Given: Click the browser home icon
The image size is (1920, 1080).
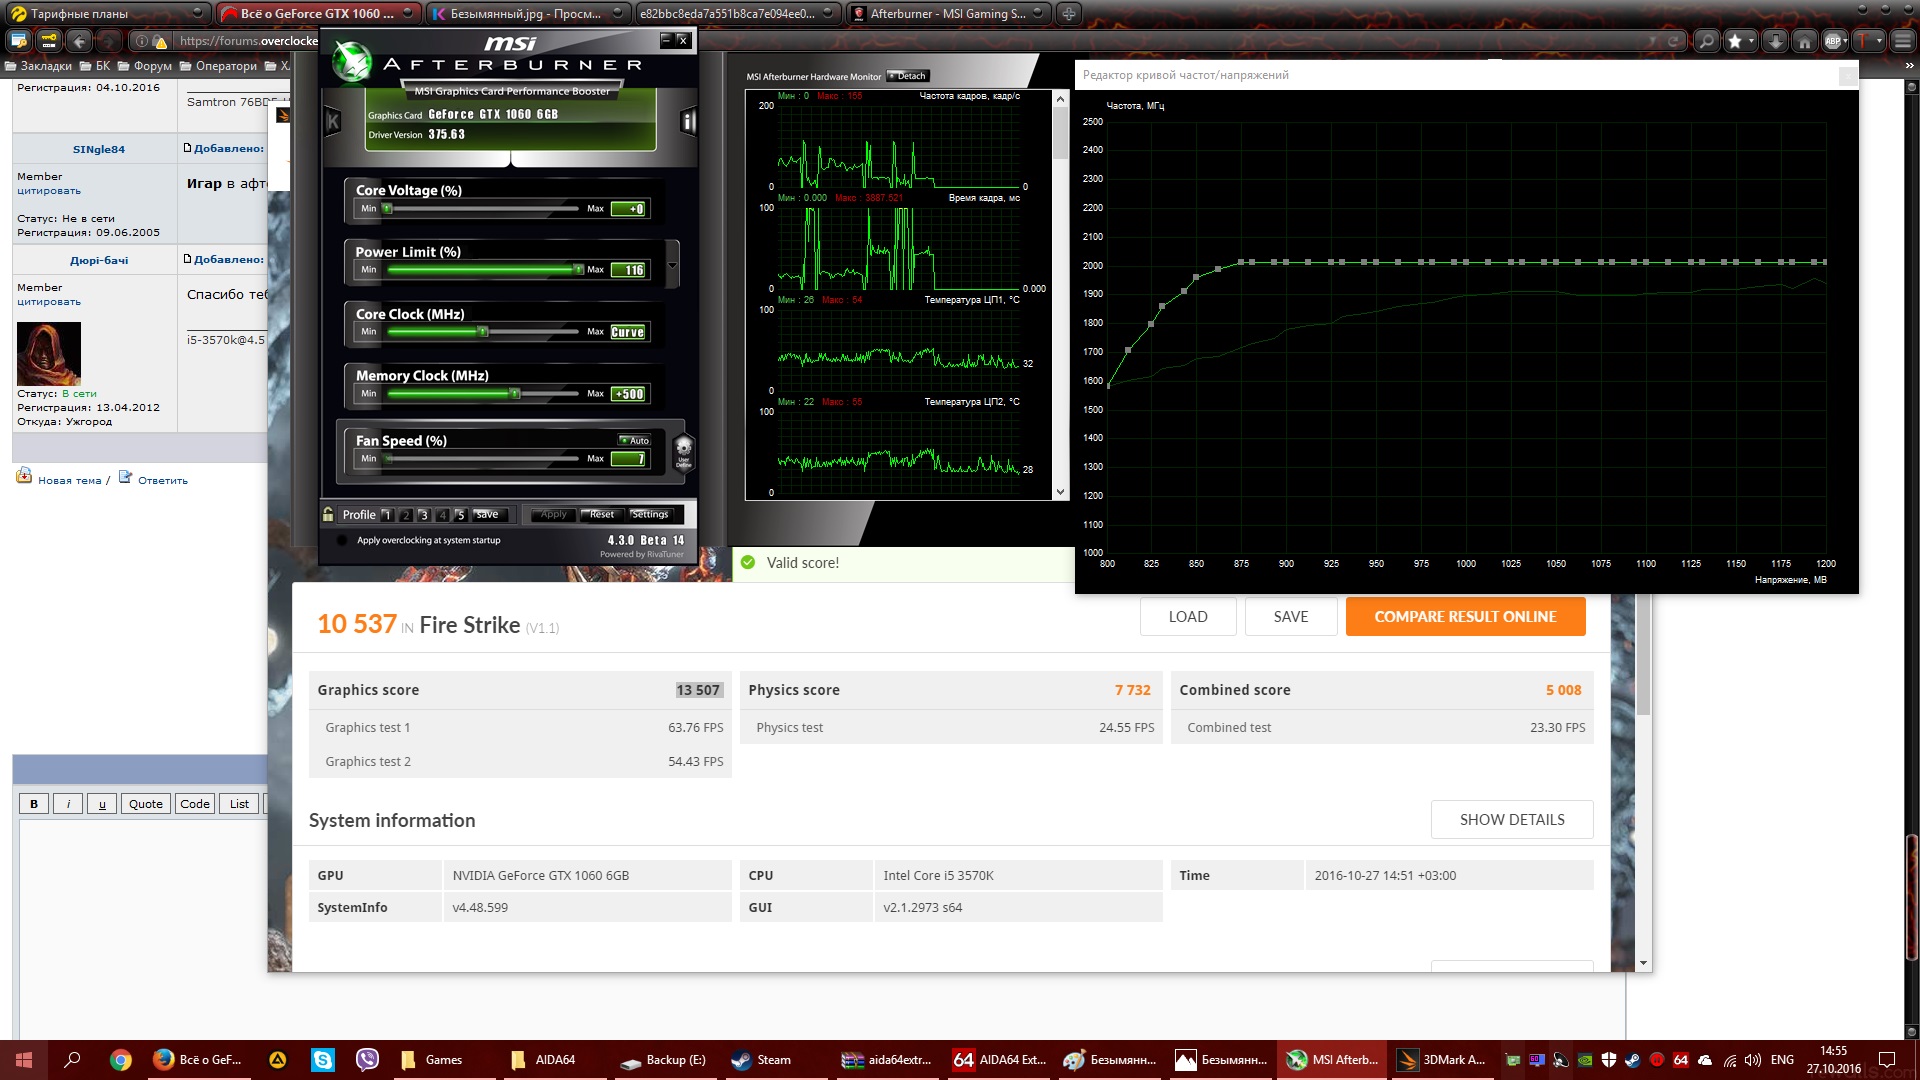Looking at the screenshot, I should pyautogui.click(x=1805, y=41).
